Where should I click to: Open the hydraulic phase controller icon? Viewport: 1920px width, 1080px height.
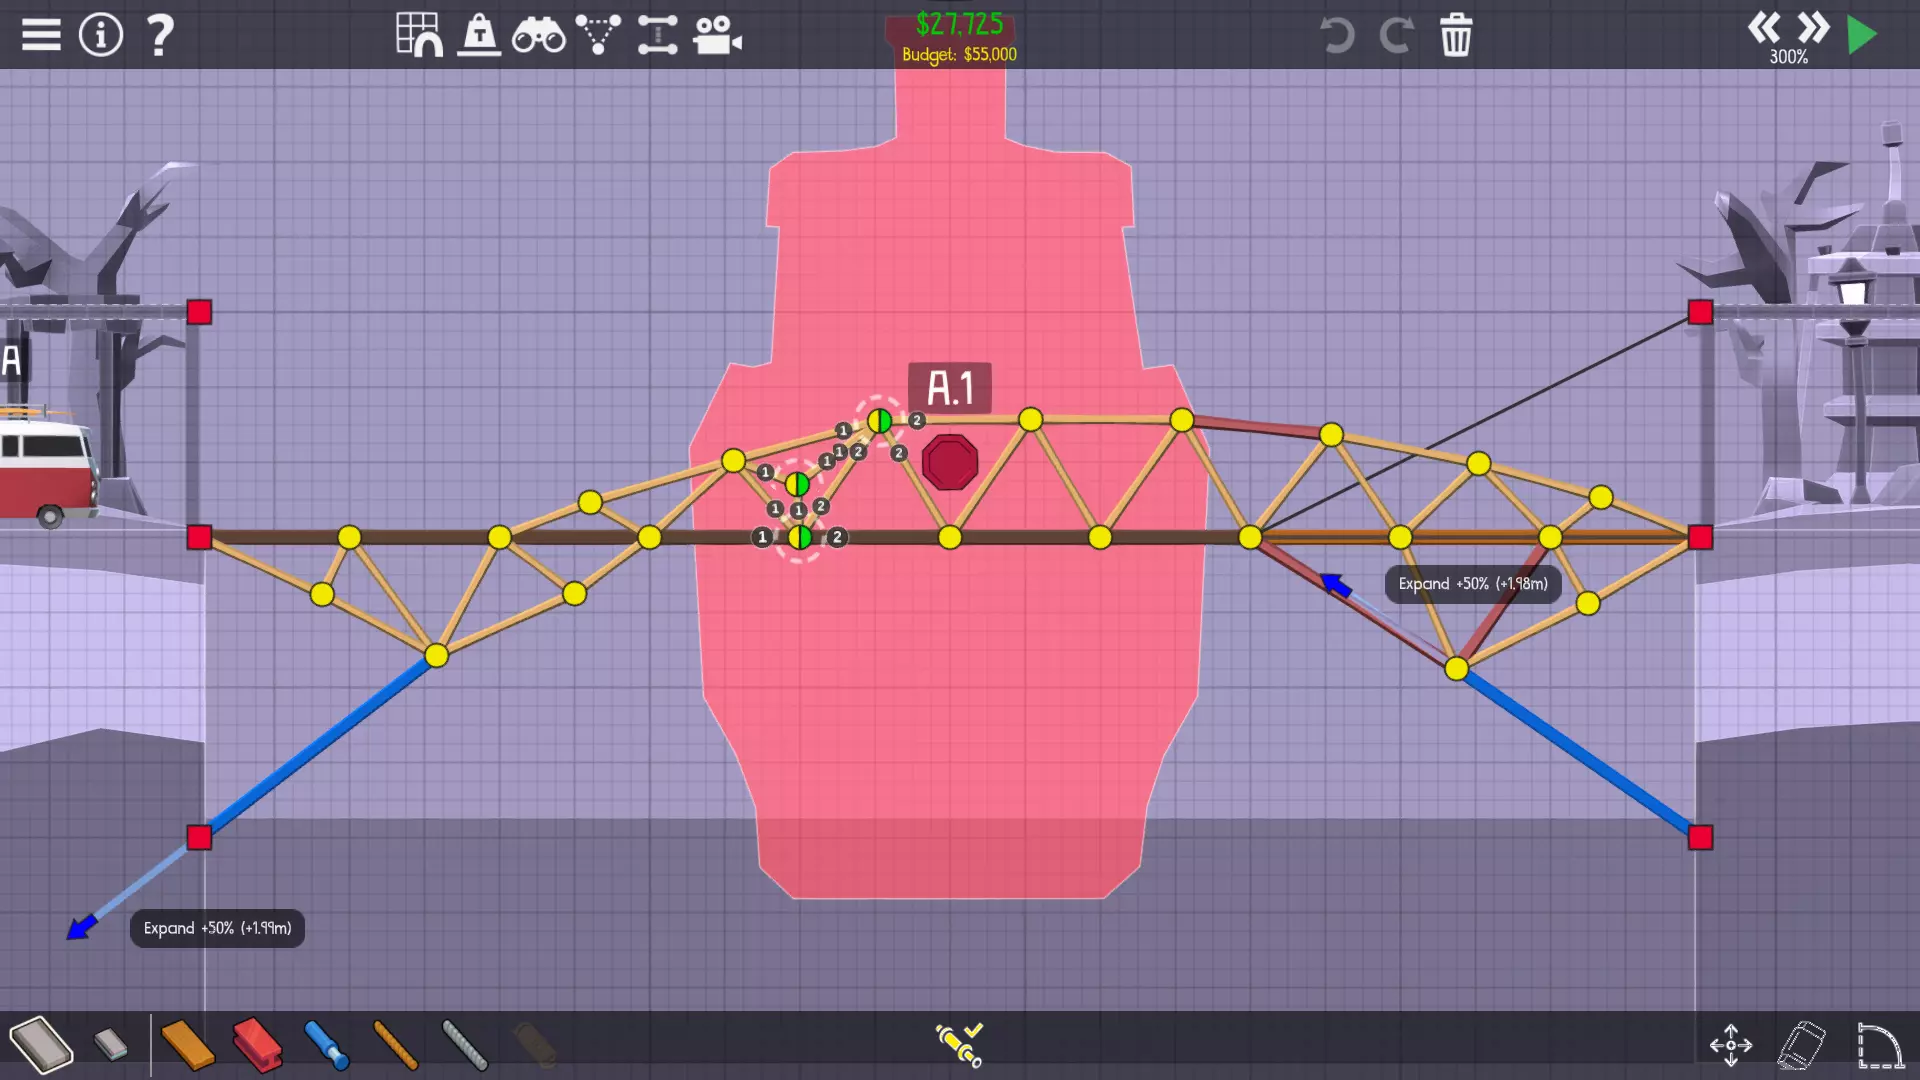(x=959, y=1043)
